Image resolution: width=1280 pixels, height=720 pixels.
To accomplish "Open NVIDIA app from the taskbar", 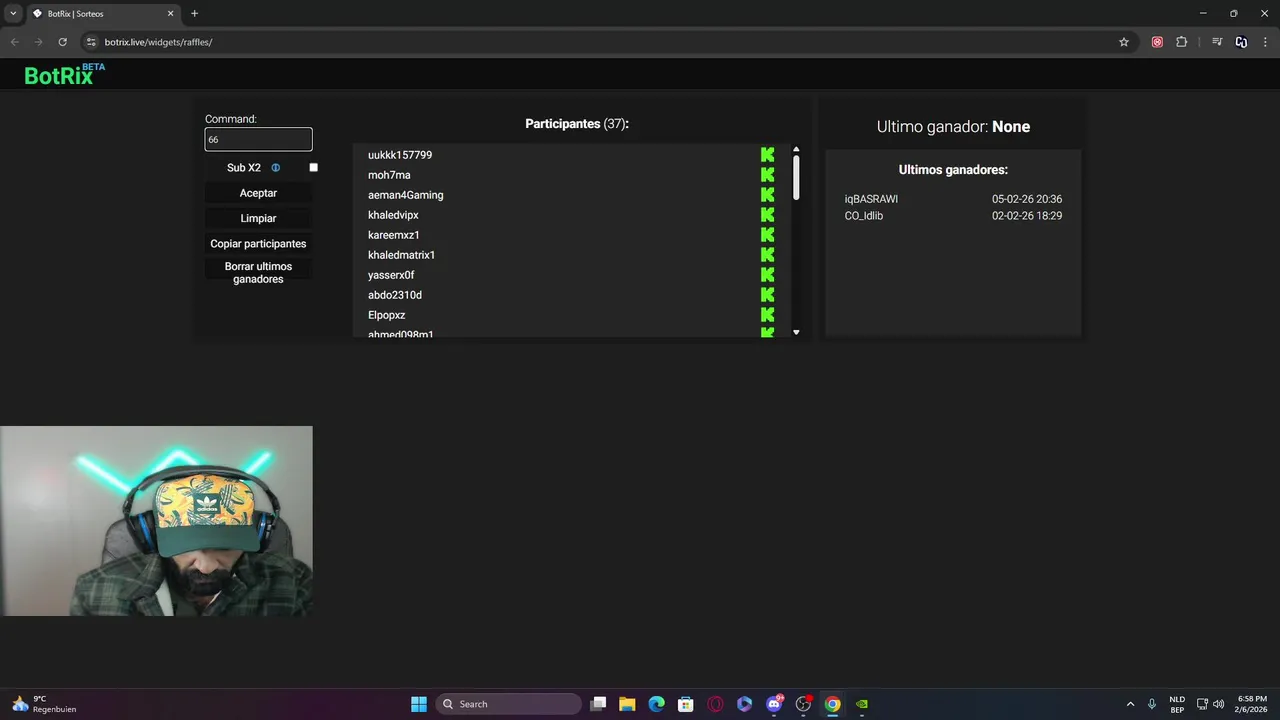I will [x=862, y=704].
